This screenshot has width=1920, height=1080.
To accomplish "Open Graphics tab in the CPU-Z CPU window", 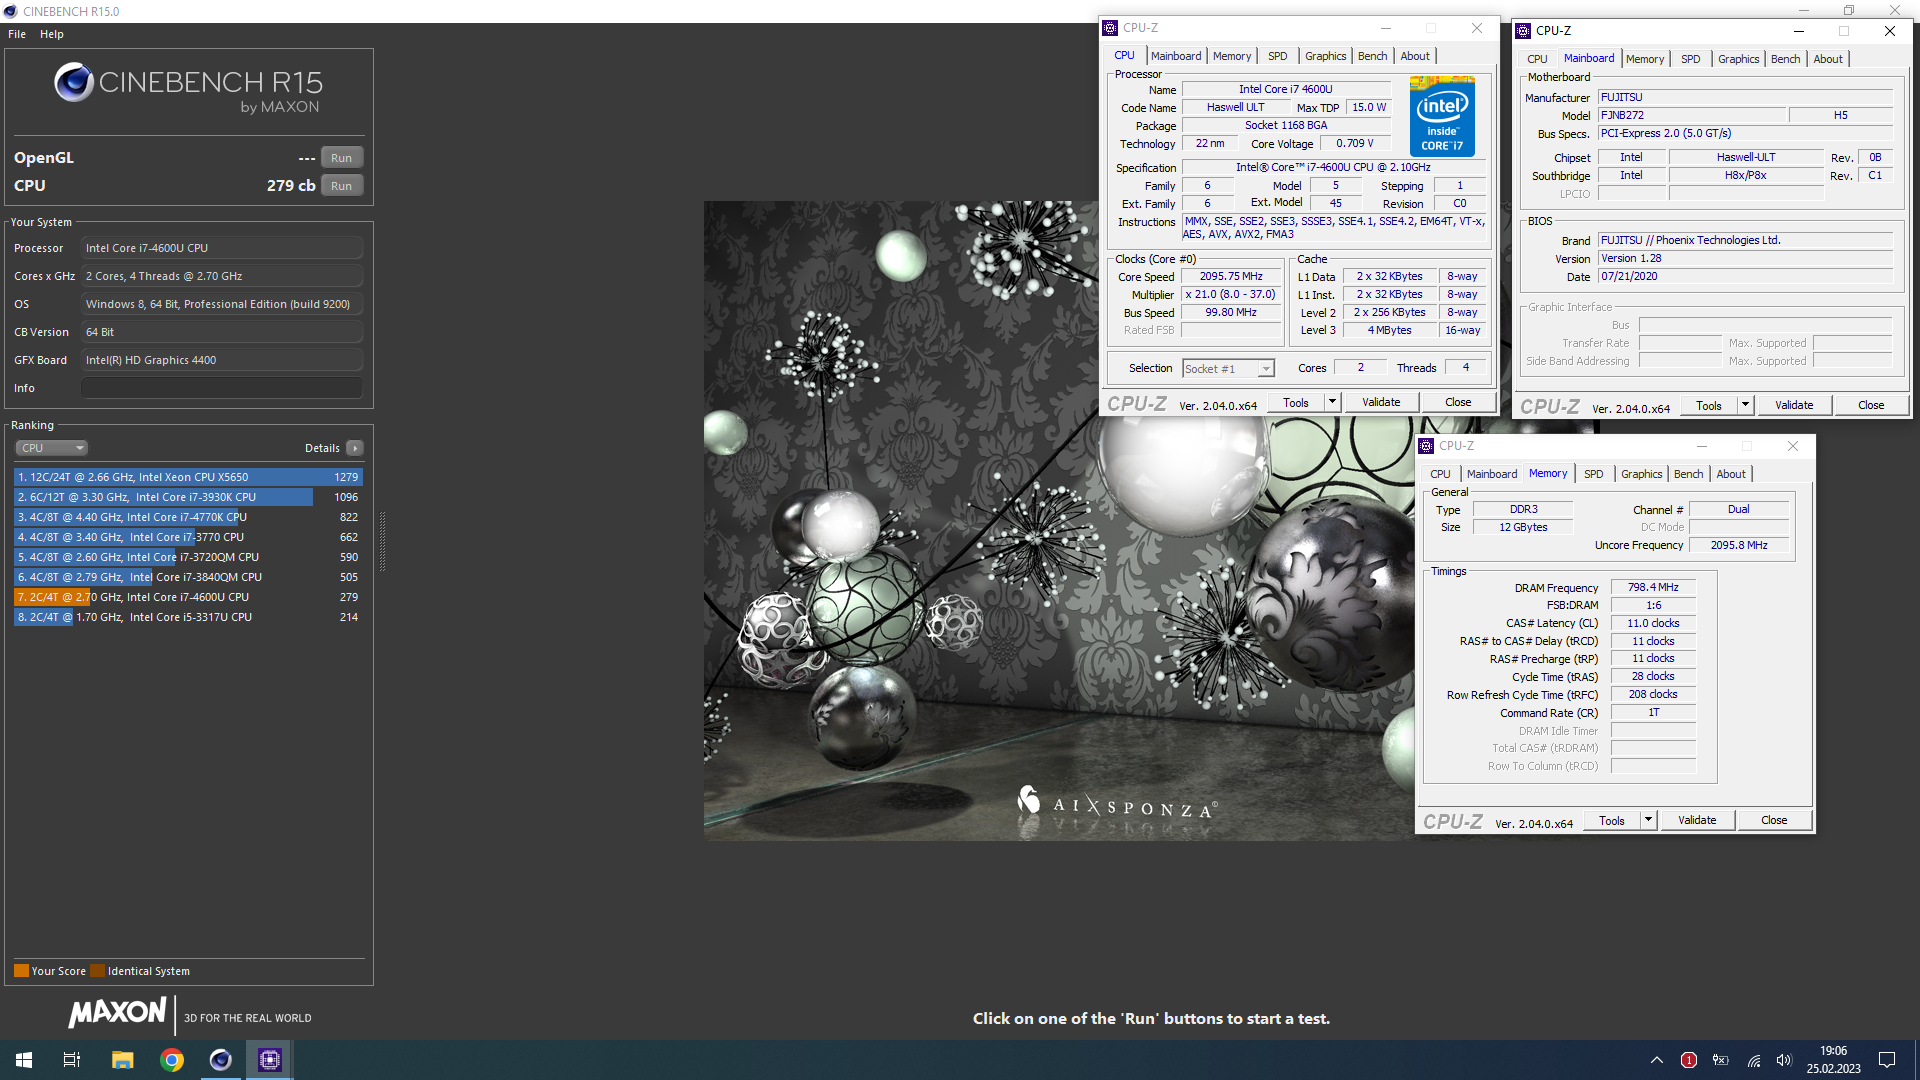I will pos(1326,56).
